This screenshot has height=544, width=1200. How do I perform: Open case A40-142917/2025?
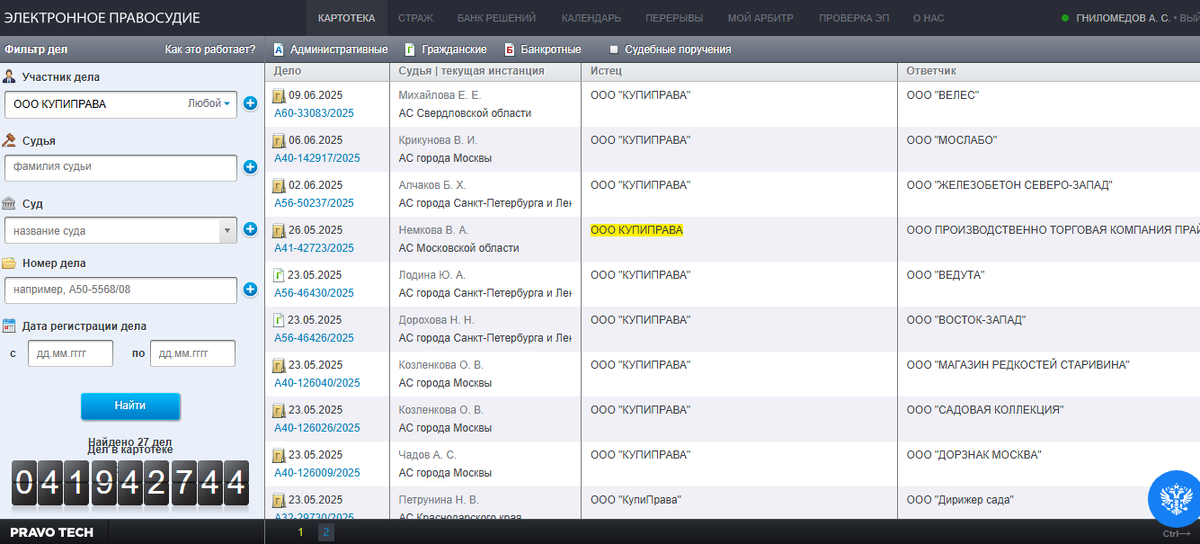pos(317,158)
